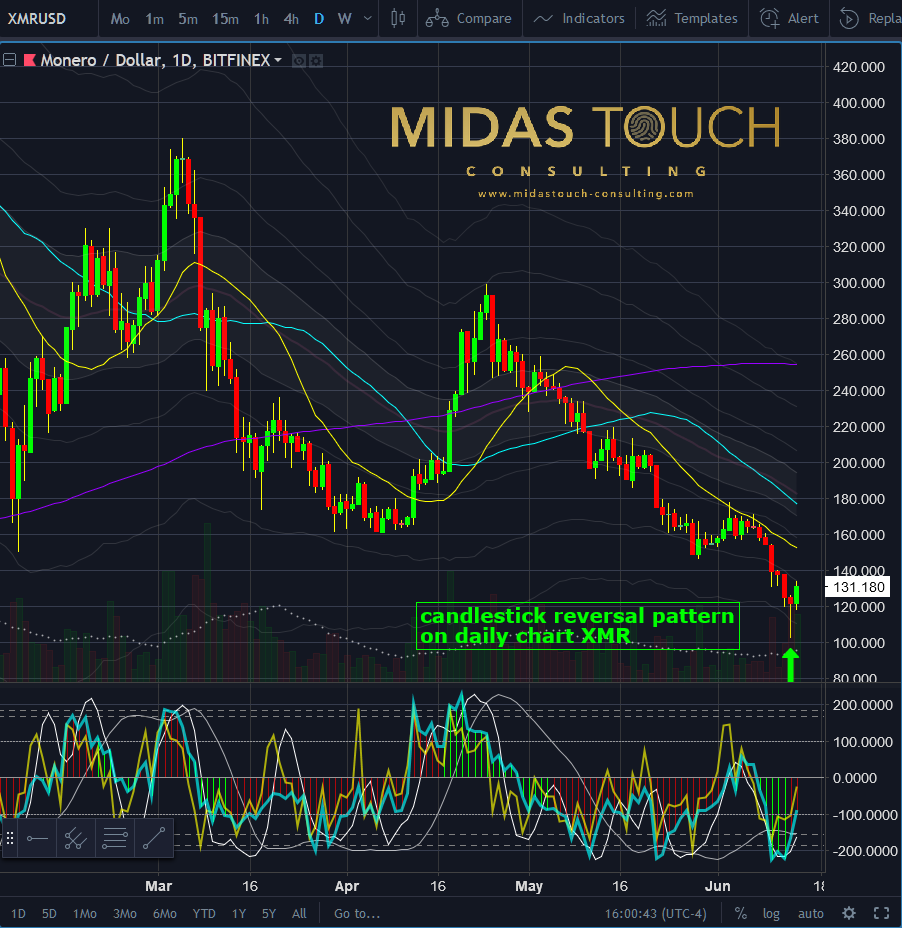Click the Replay playback icon
This screenshot has height=928, width=902.
[849, 19]
